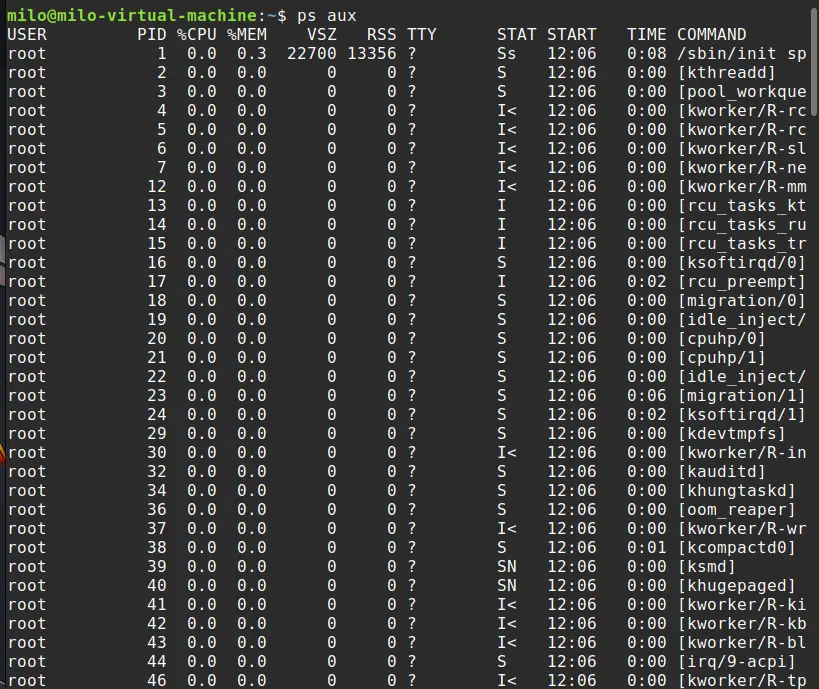Click the COMMAND column header

(x=711, y=34)
